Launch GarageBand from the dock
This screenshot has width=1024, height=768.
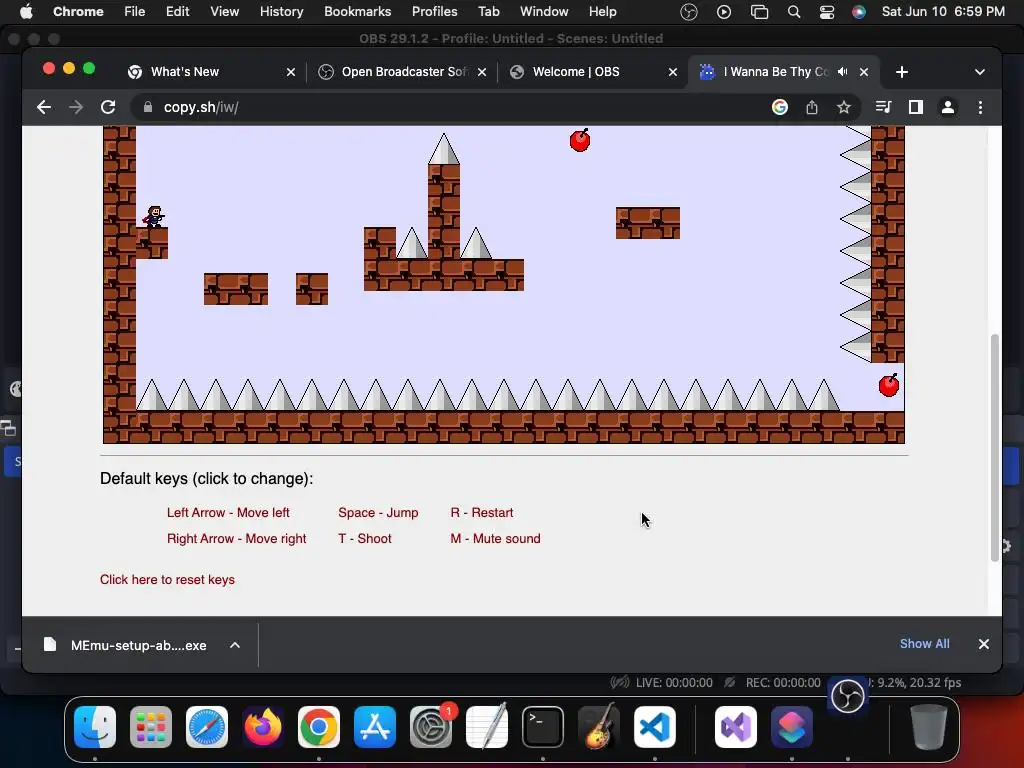pyautogui.click(x=599, y=727)
